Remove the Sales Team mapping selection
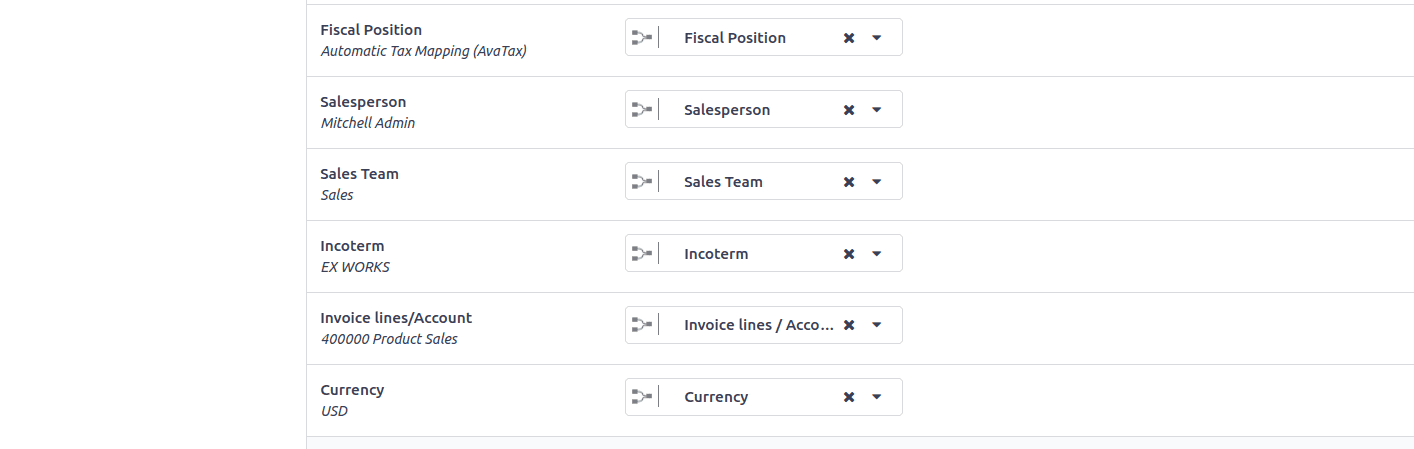Screen dimensions: 1414x449 (849, 182)
